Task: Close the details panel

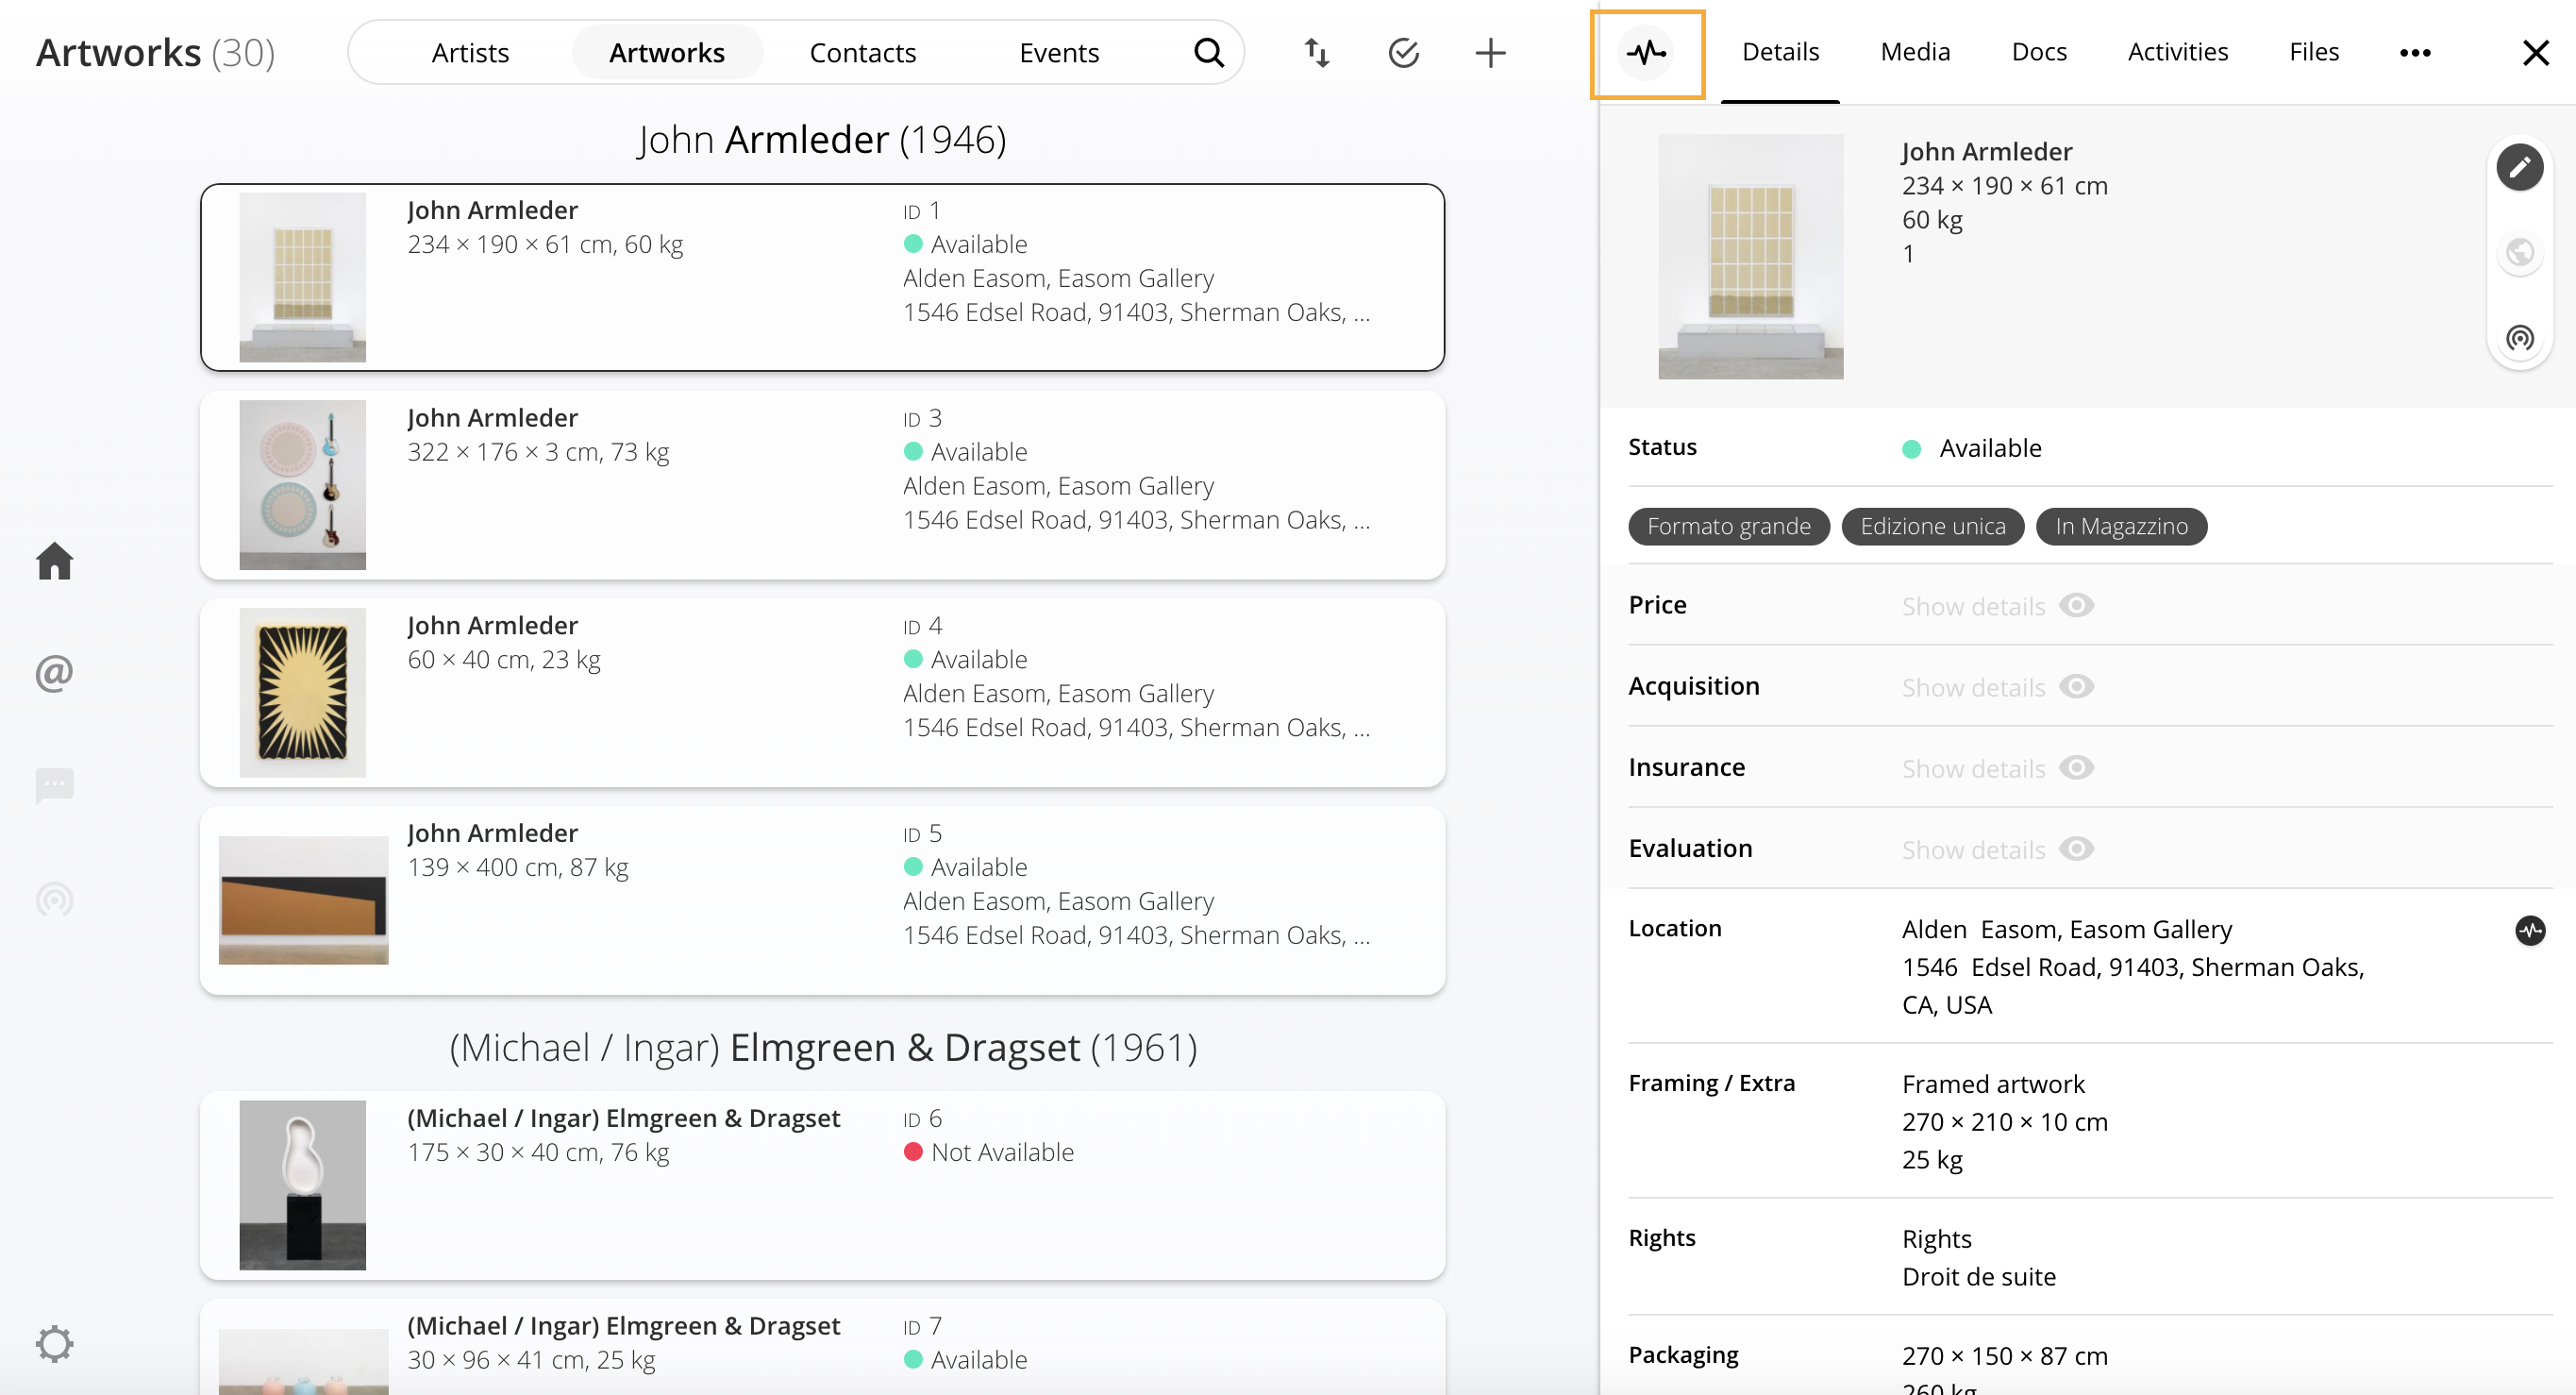Action: [x=2535, y=53]
